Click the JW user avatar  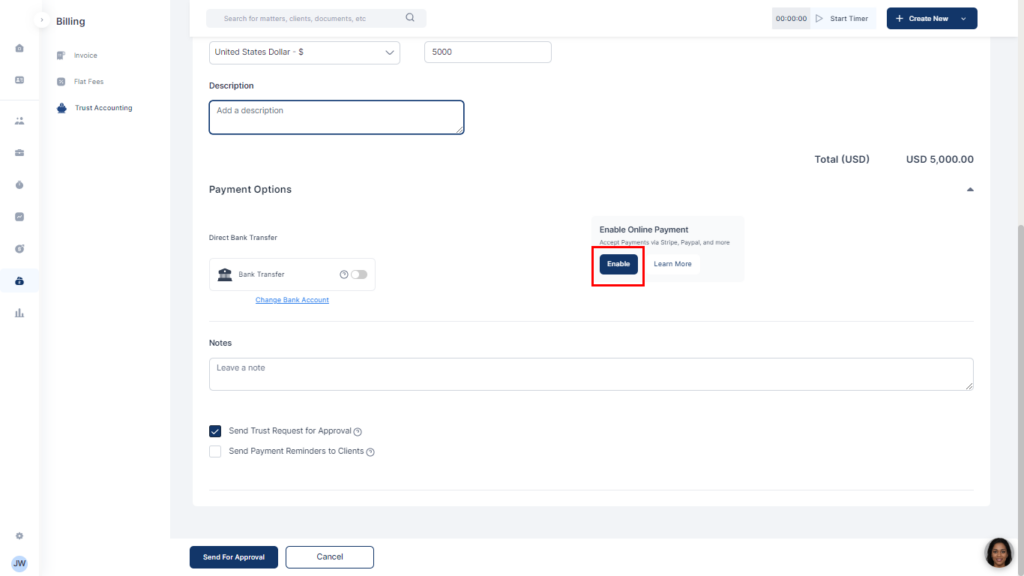point(19,563)
